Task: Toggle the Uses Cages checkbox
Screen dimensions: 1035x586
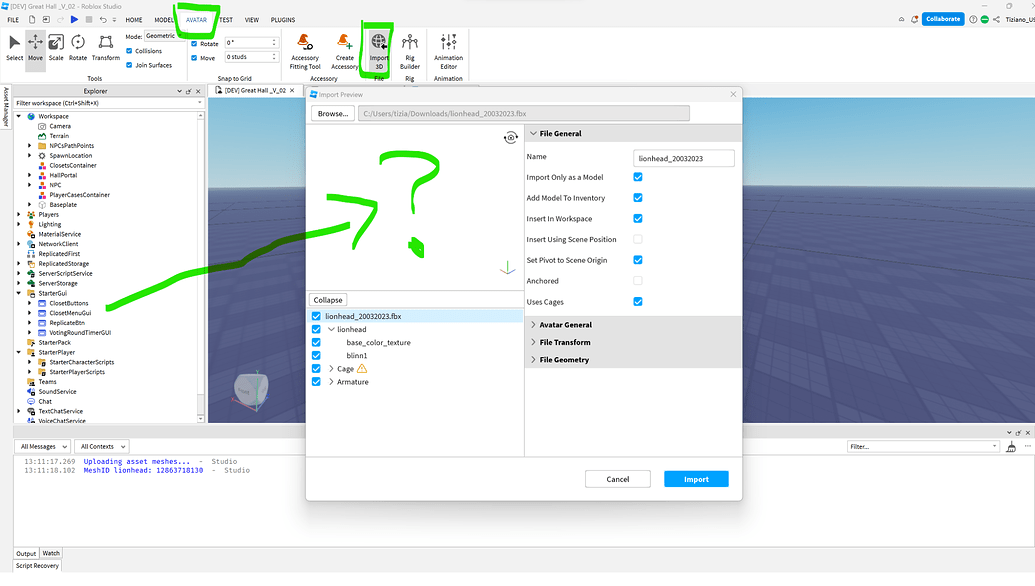Action: click(x=638, y=302)
